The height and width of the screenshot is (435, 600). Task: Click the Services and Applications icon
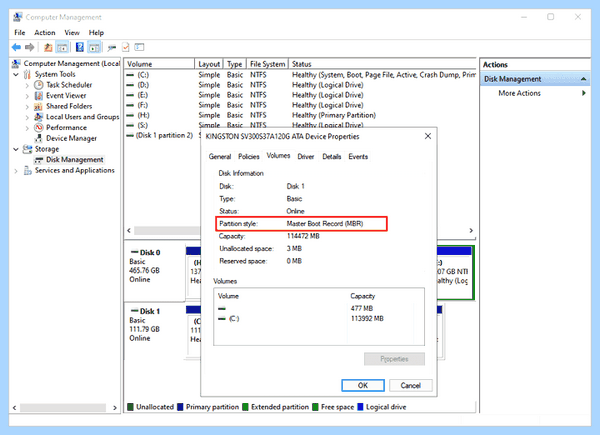[x=28, y=170]
